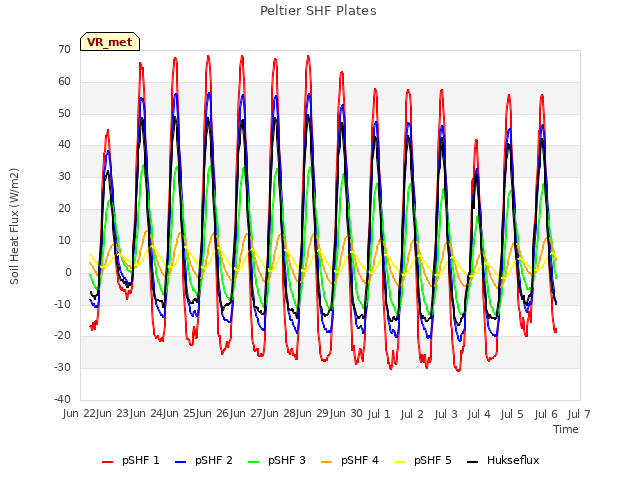Viewport: 640px width, 480px height.
Task: Click the Jul 6 x-axis date
Action: pyautogui.click(x=546, y=414)
